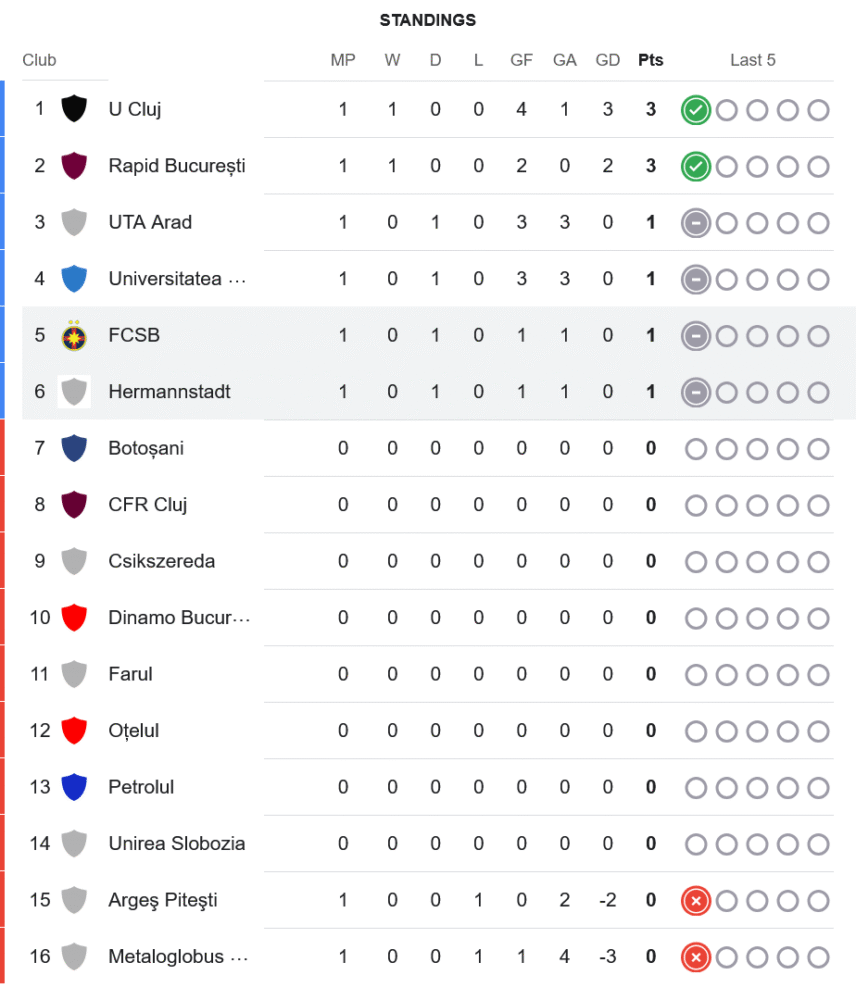Select the Farul club name
The image size is (856, 1000).
130,674
